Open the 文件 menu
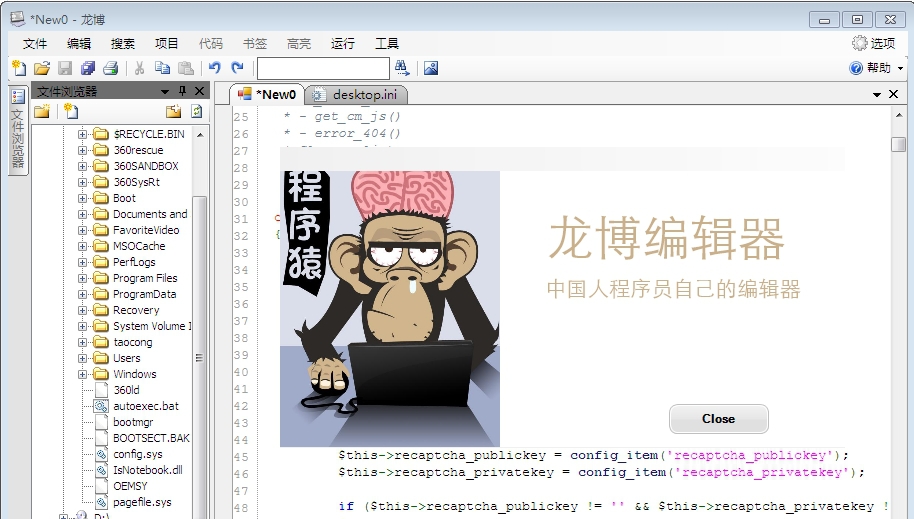 [x=34, y=44]
